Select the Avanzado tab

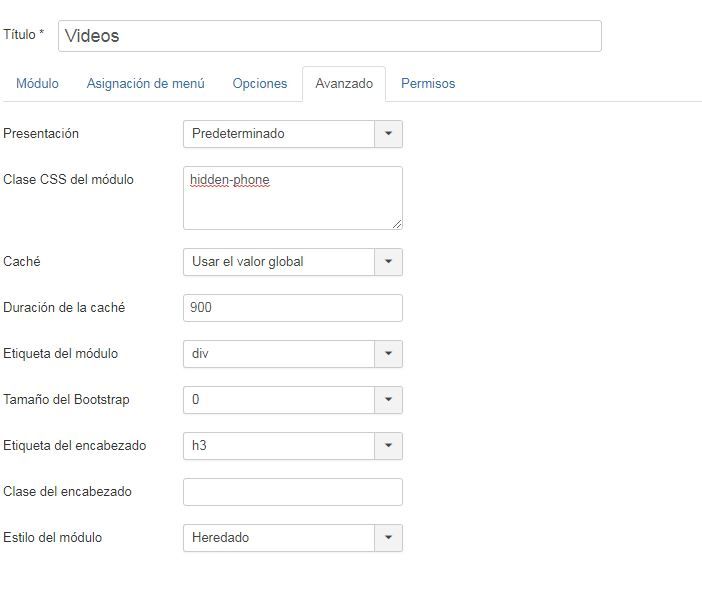[344, 84]
